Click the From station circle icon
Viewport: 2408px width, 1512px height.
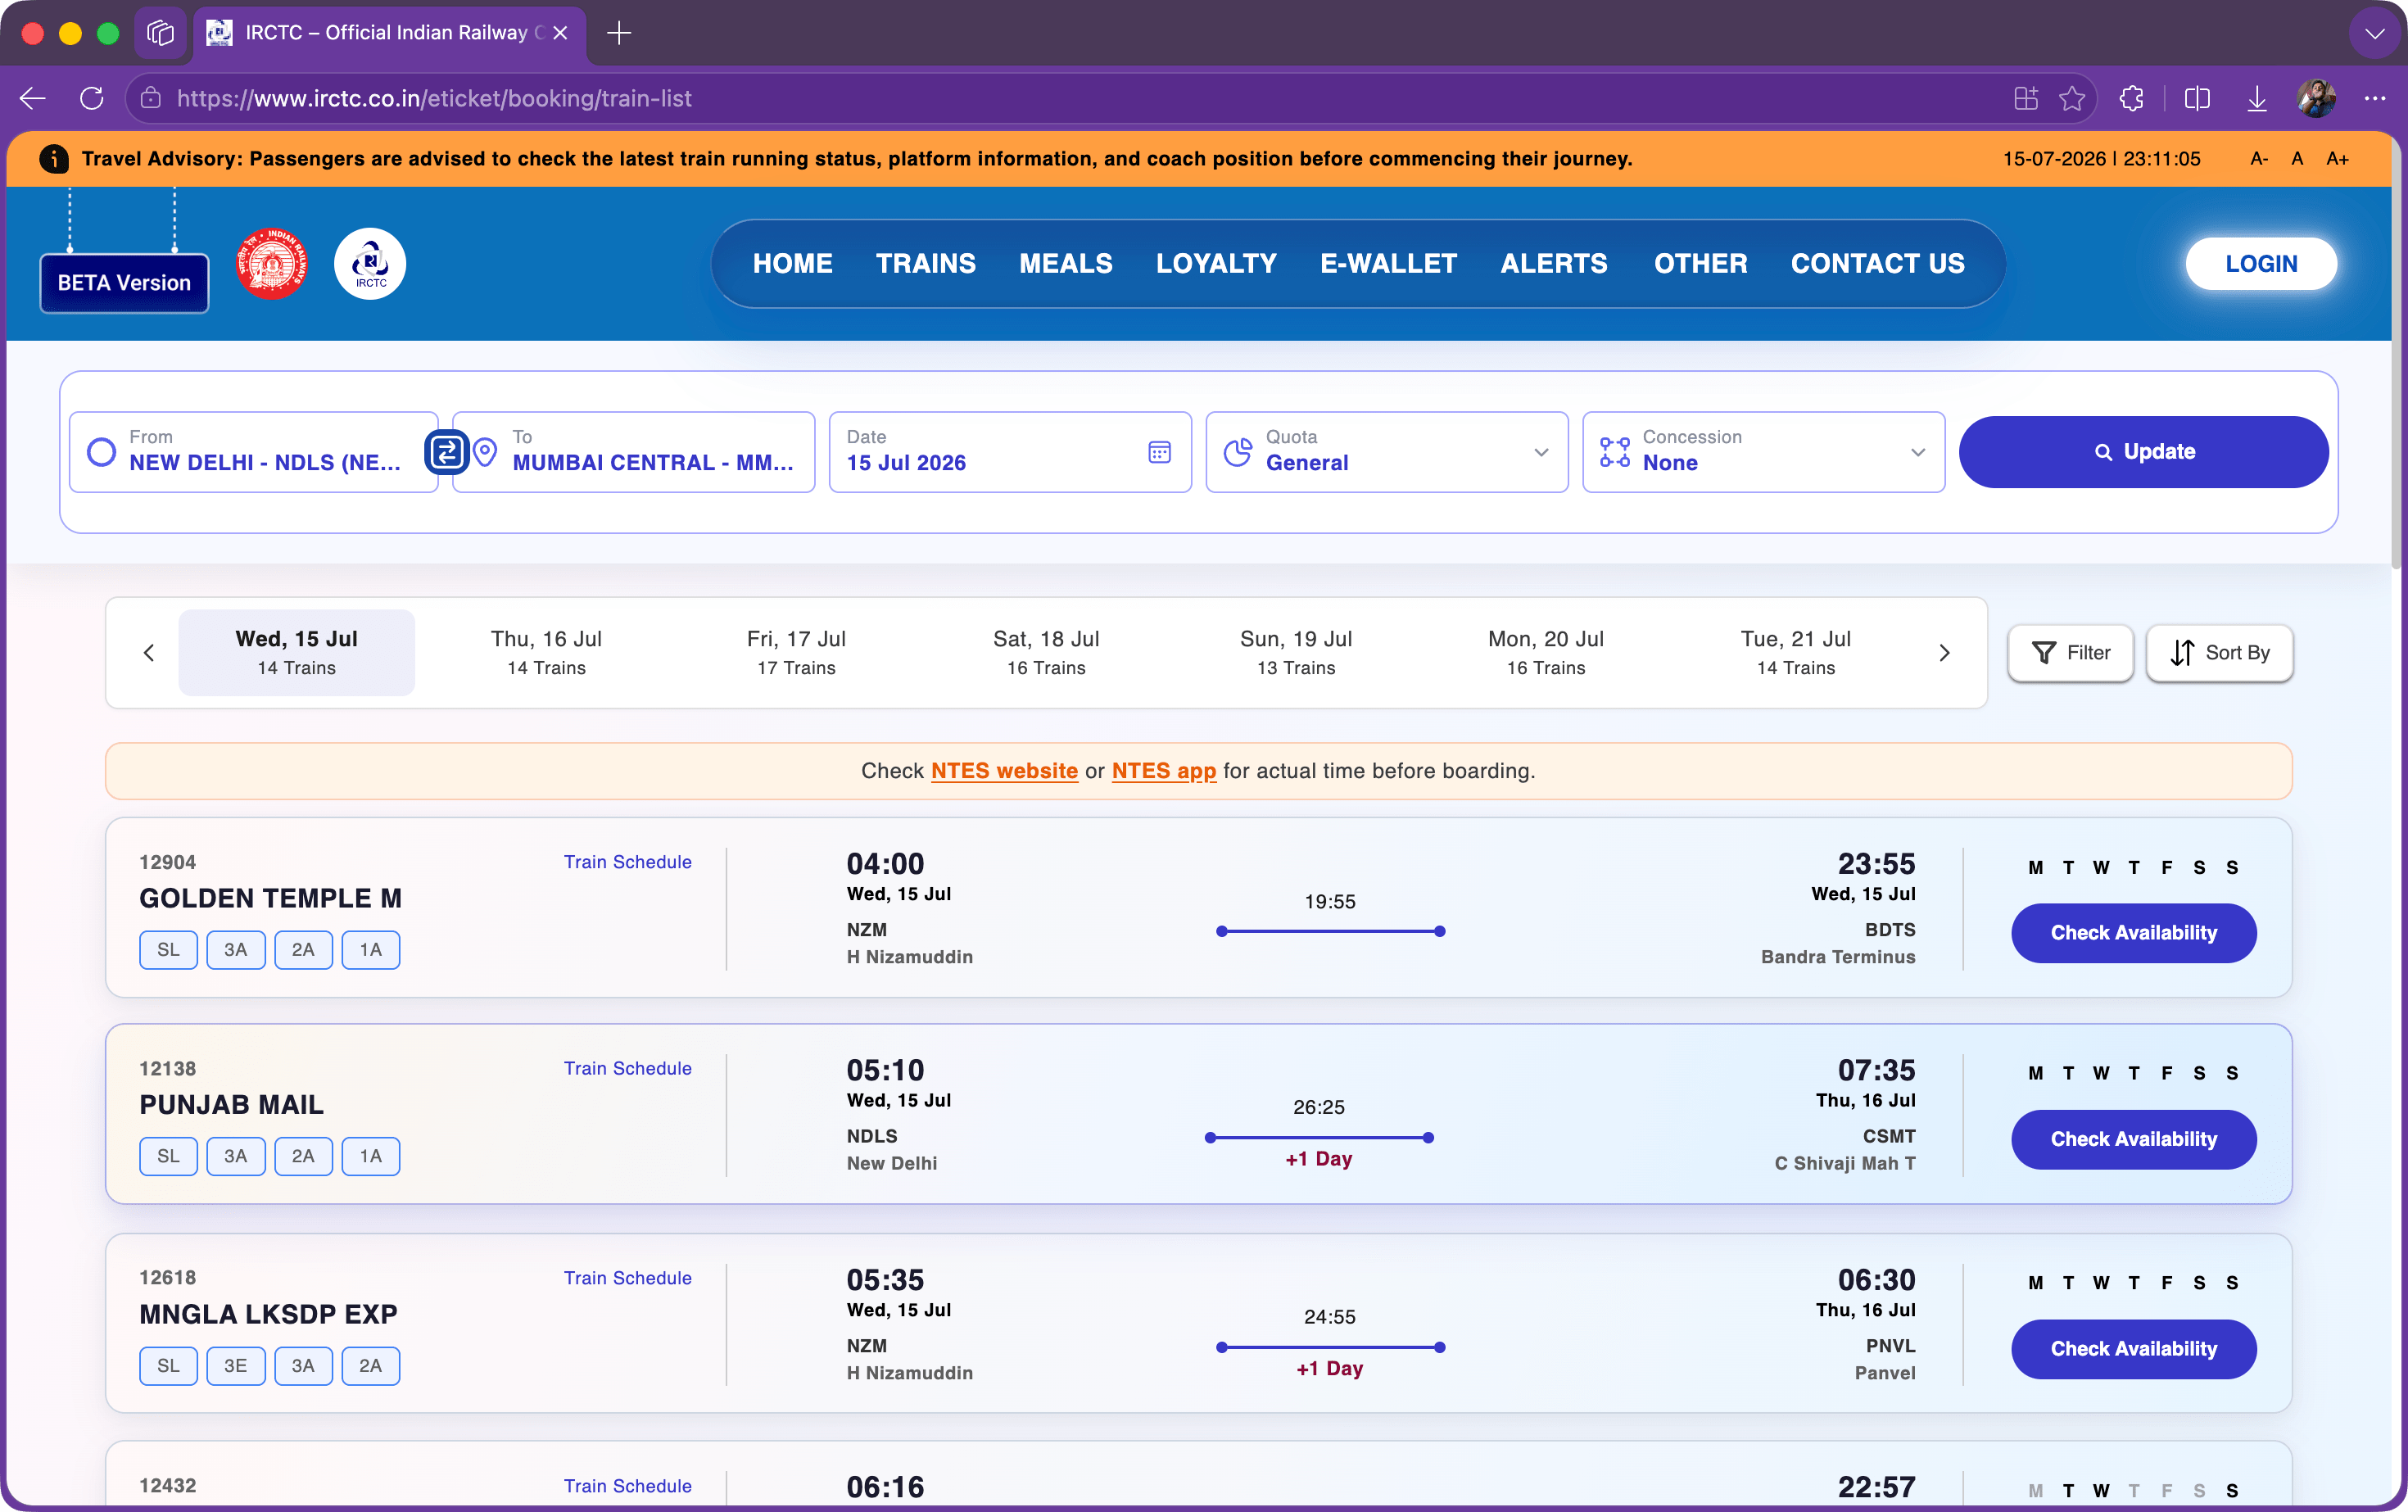tap(101, 452)
